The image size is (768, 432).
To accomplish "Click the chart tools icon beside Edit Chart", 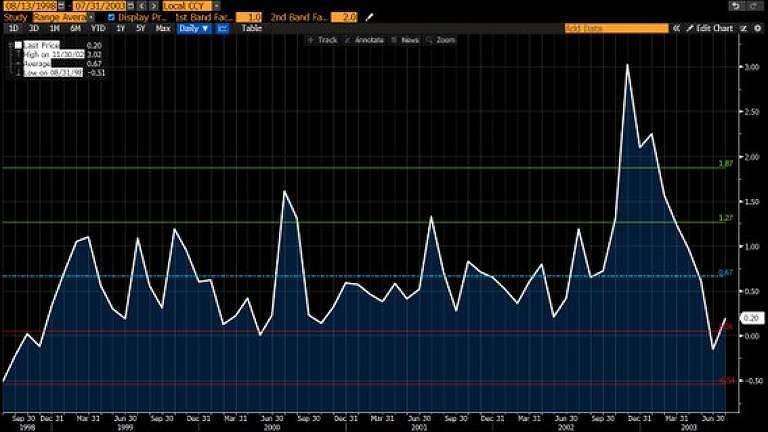I will coord(743,28).
